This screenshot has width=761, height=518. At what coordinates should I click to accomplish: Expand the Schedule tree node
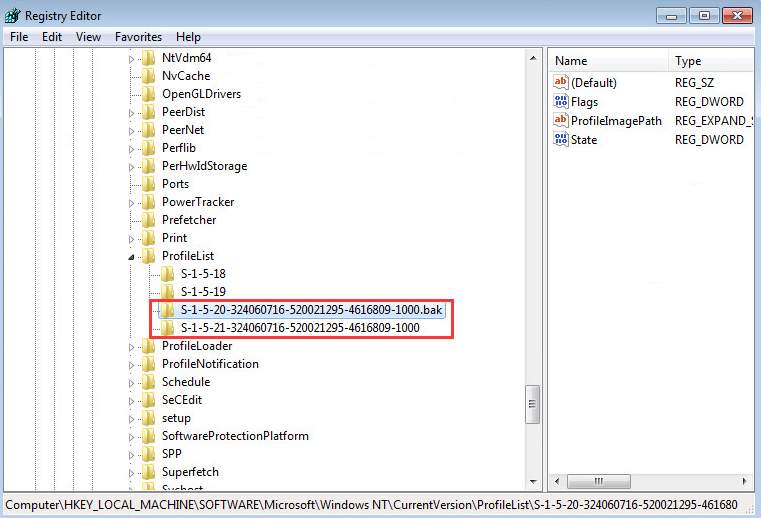(x=131, y=383)
